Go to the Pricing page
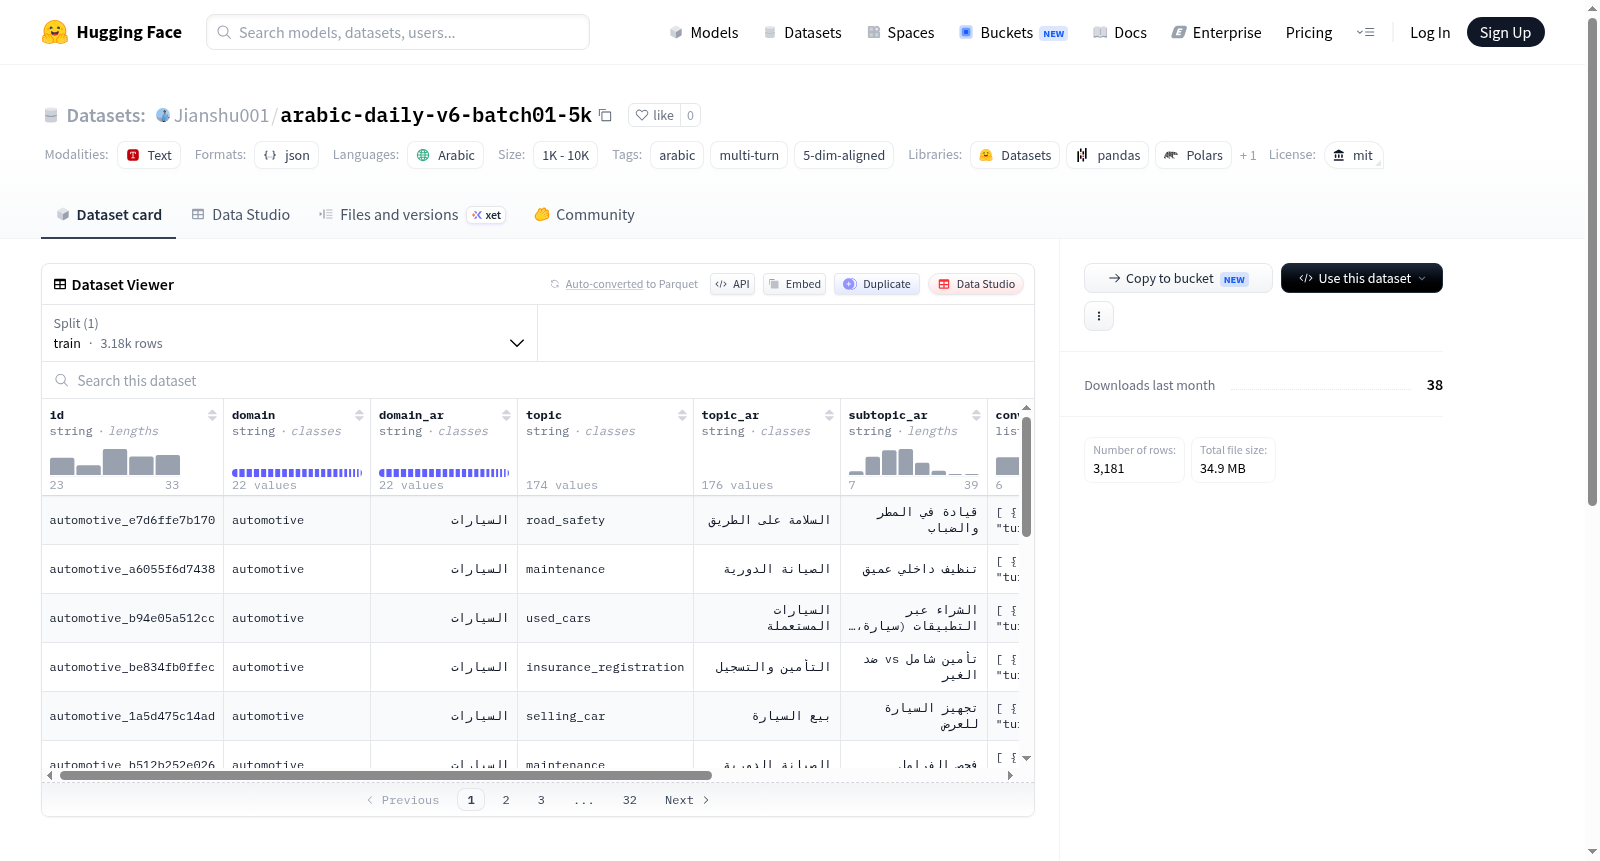1600x861 pixels. 1309,32
